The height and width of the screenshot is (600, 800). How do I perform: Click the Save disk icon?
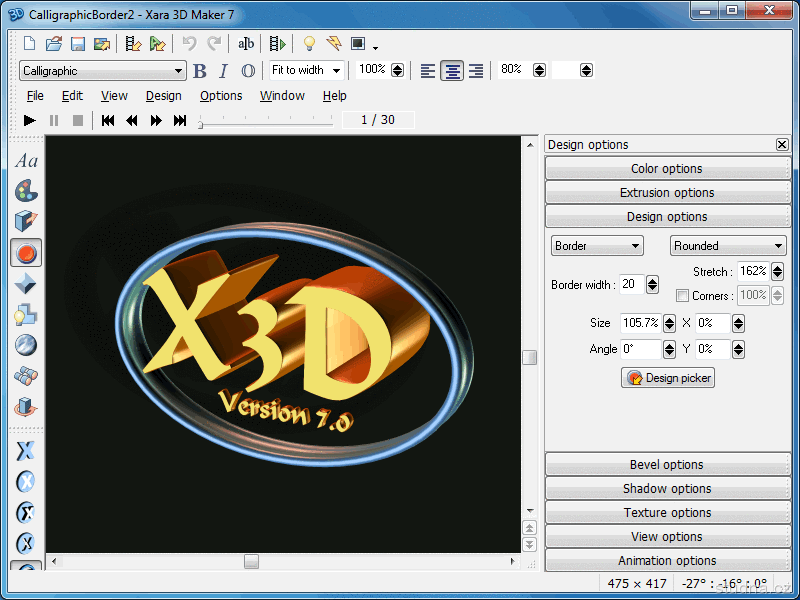[77, 44]
